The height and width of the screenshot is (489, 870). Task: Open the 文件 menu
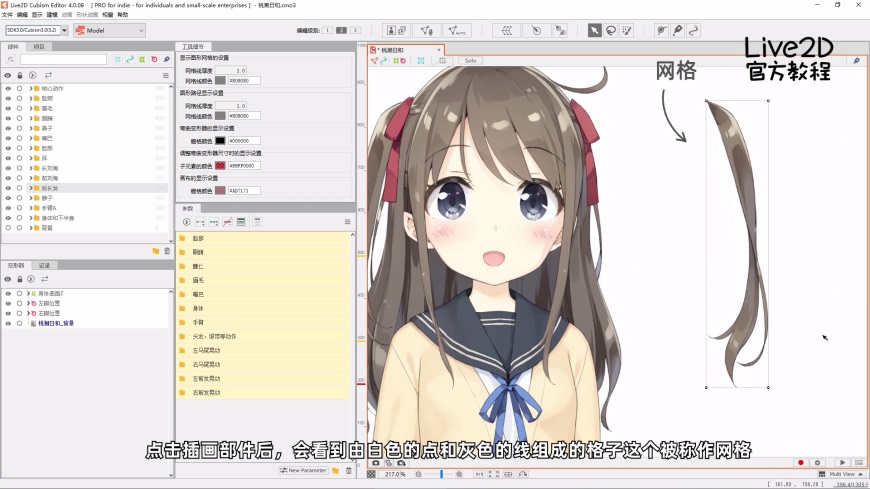(7, 14)
